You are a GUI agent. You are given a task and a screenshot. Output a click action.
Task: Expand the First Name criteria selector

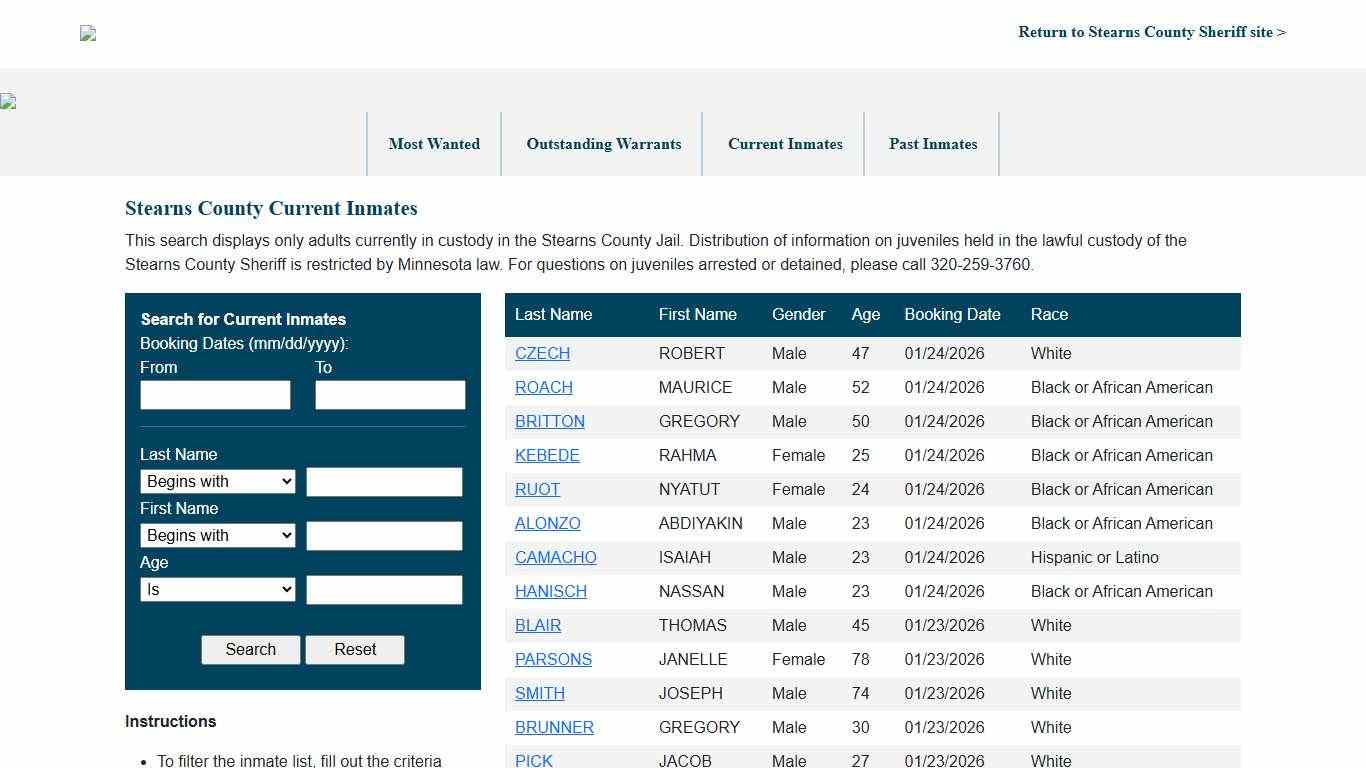[x=217, y=535]
